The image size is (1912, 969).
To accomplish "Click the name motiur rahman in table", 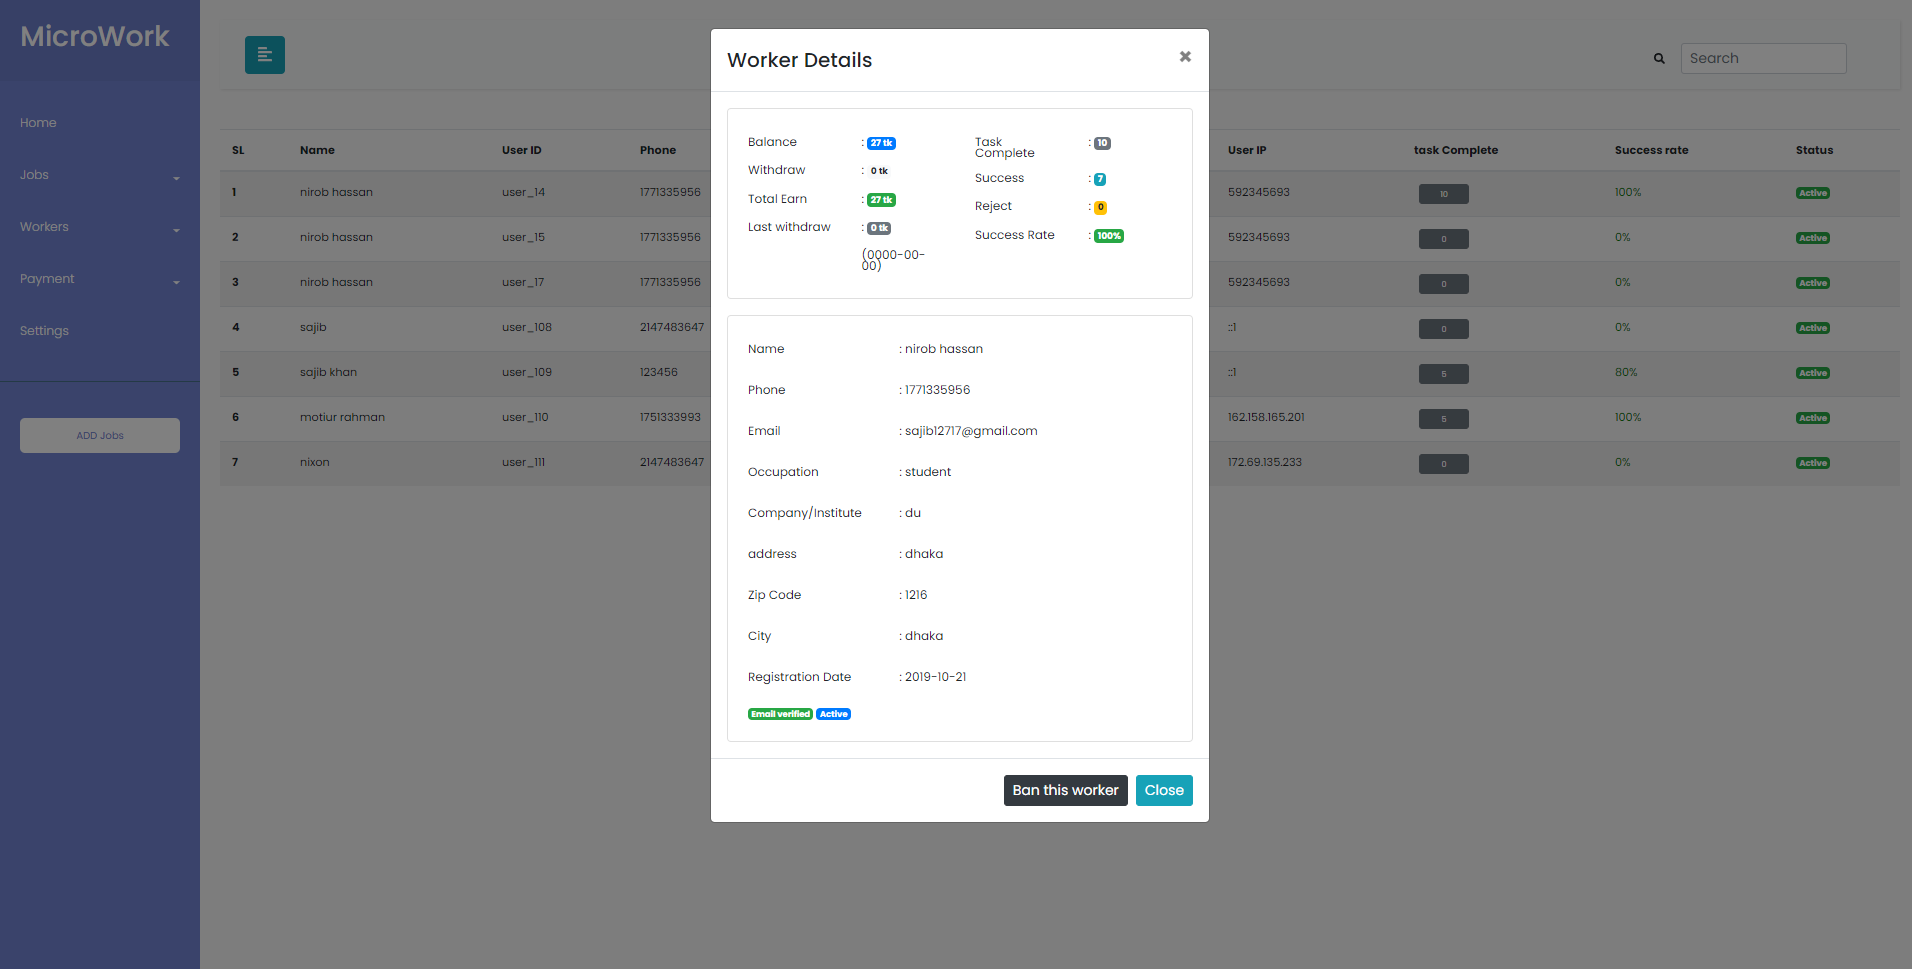I will [x=342, y=417].
